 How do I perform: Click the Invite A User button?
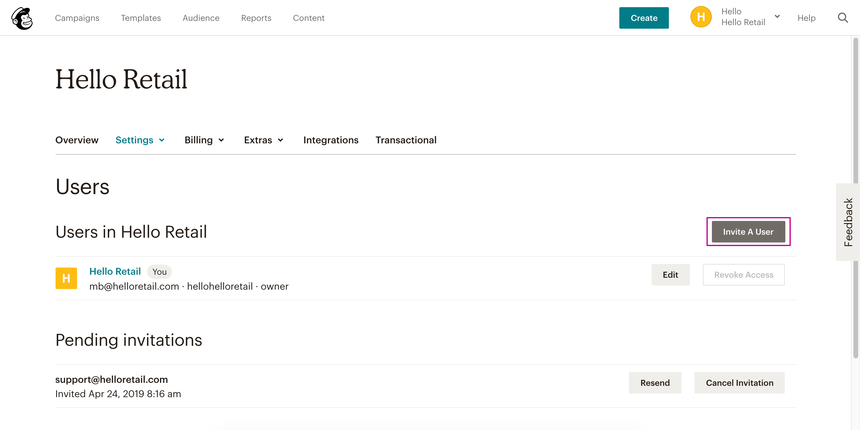click(x=748, y=232)
